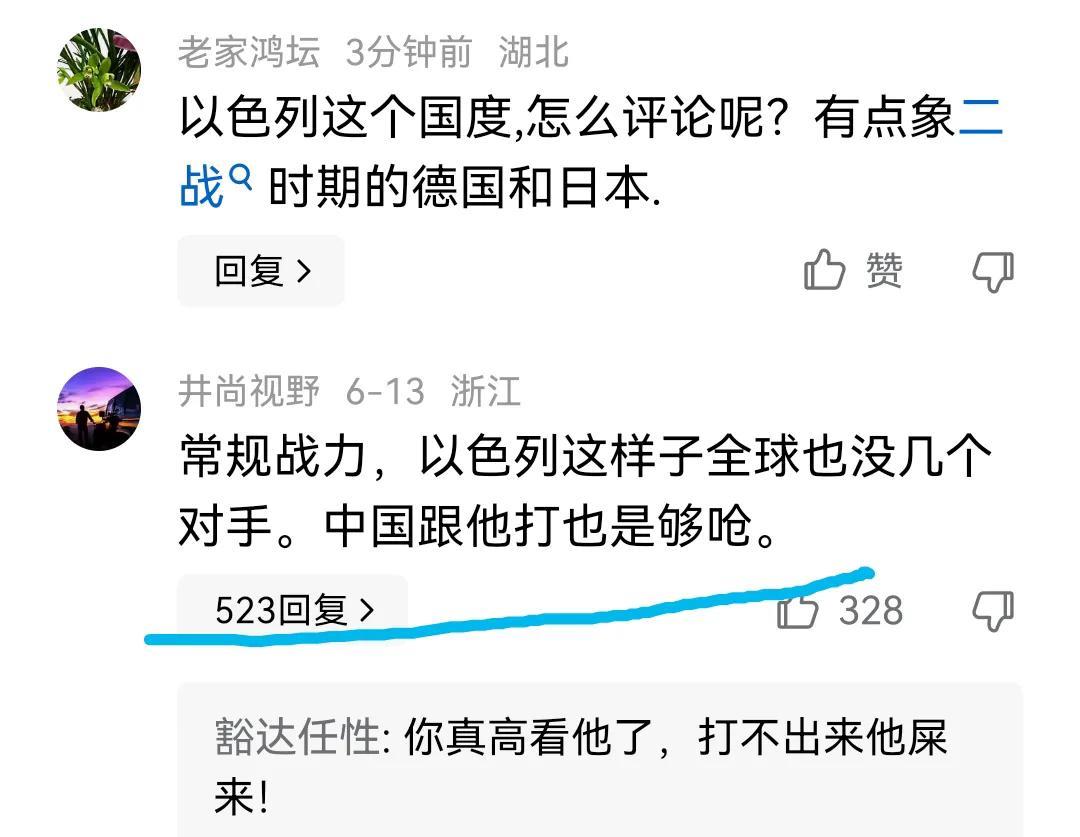Image resolution: width=1080 pixels, height=837 pixels.
Task: Dislike the comment by 井尚视野
Action: click(x=993, y=610)
